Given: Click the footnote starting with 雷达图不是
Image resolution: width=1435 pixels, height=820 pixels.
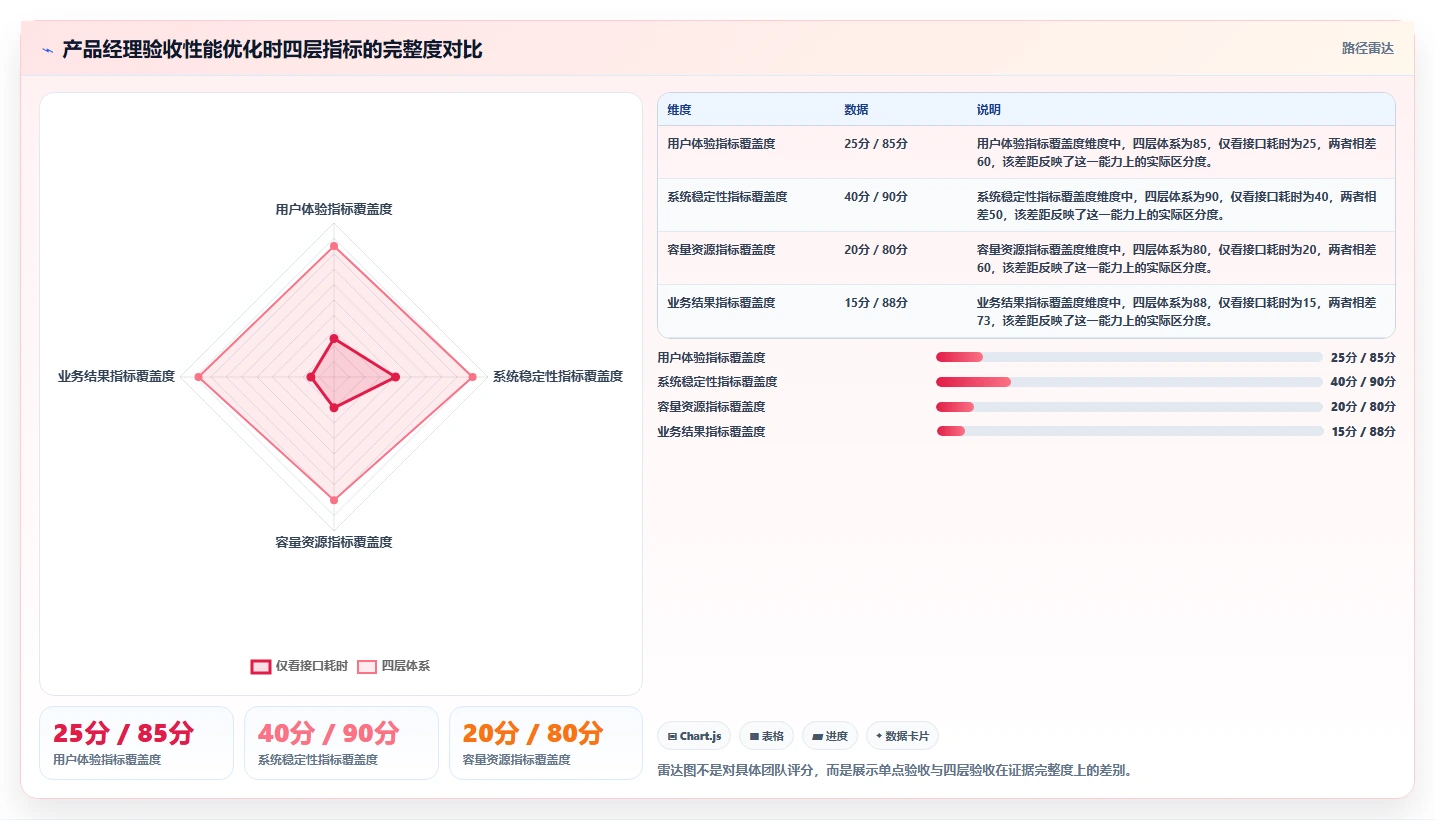Looking at the screenshot, I should (x=895, y=771).
